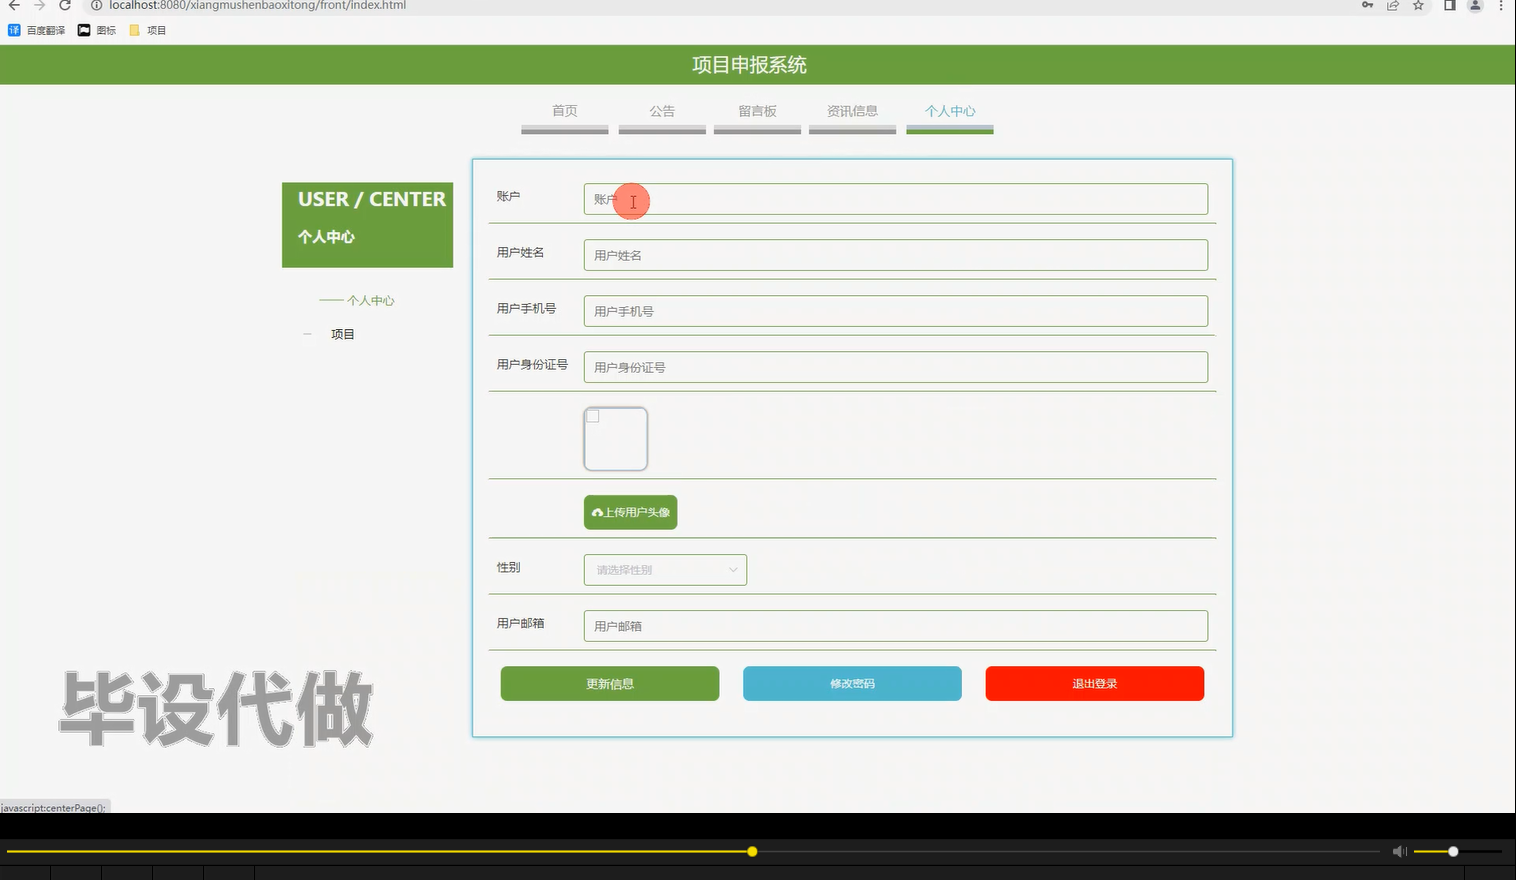This screenshot has width=1516, height=880.
Task: Open the browser three-dot menu
Action: pos(1501,5)
